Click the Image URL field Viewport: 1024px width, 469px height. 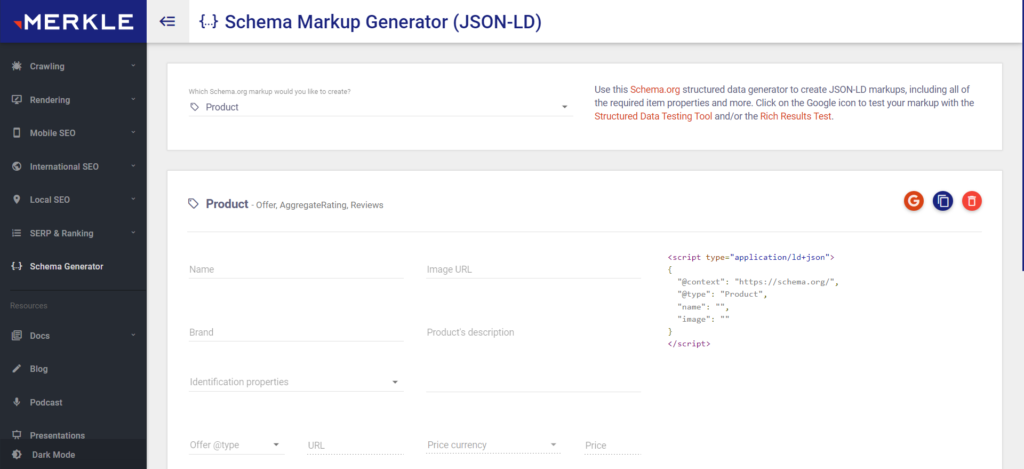click(534, 269)
